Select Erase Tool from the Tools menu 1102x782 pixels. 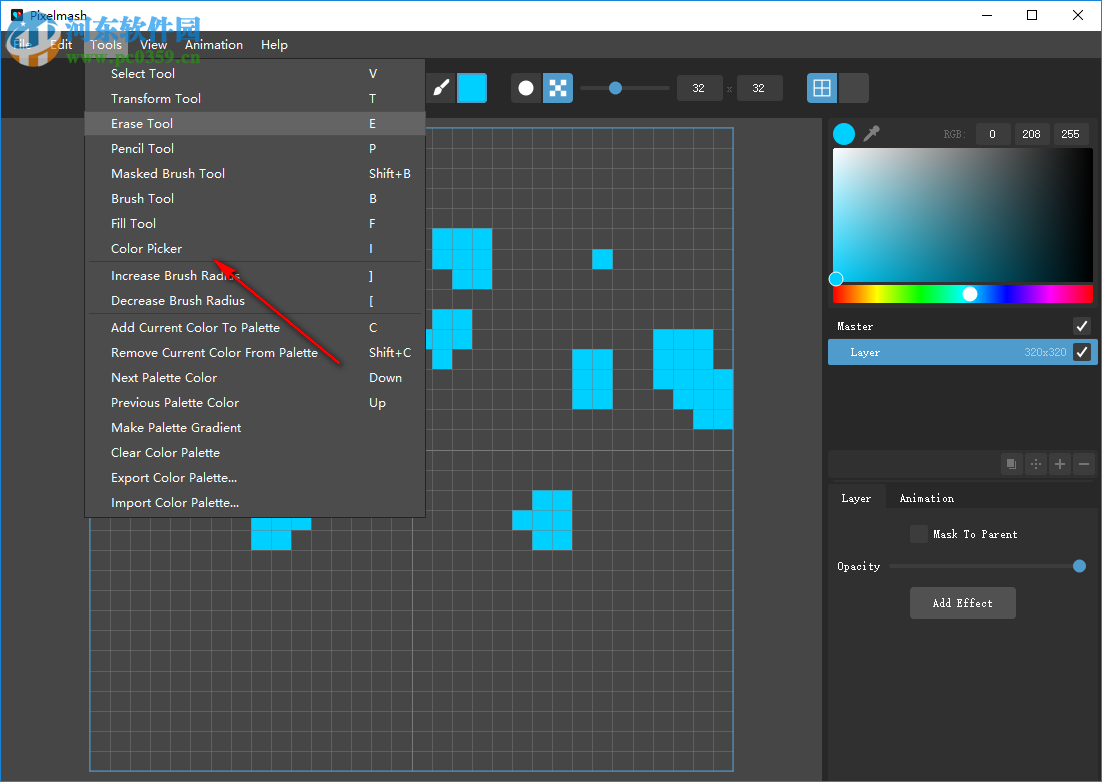tap(141, 123)
